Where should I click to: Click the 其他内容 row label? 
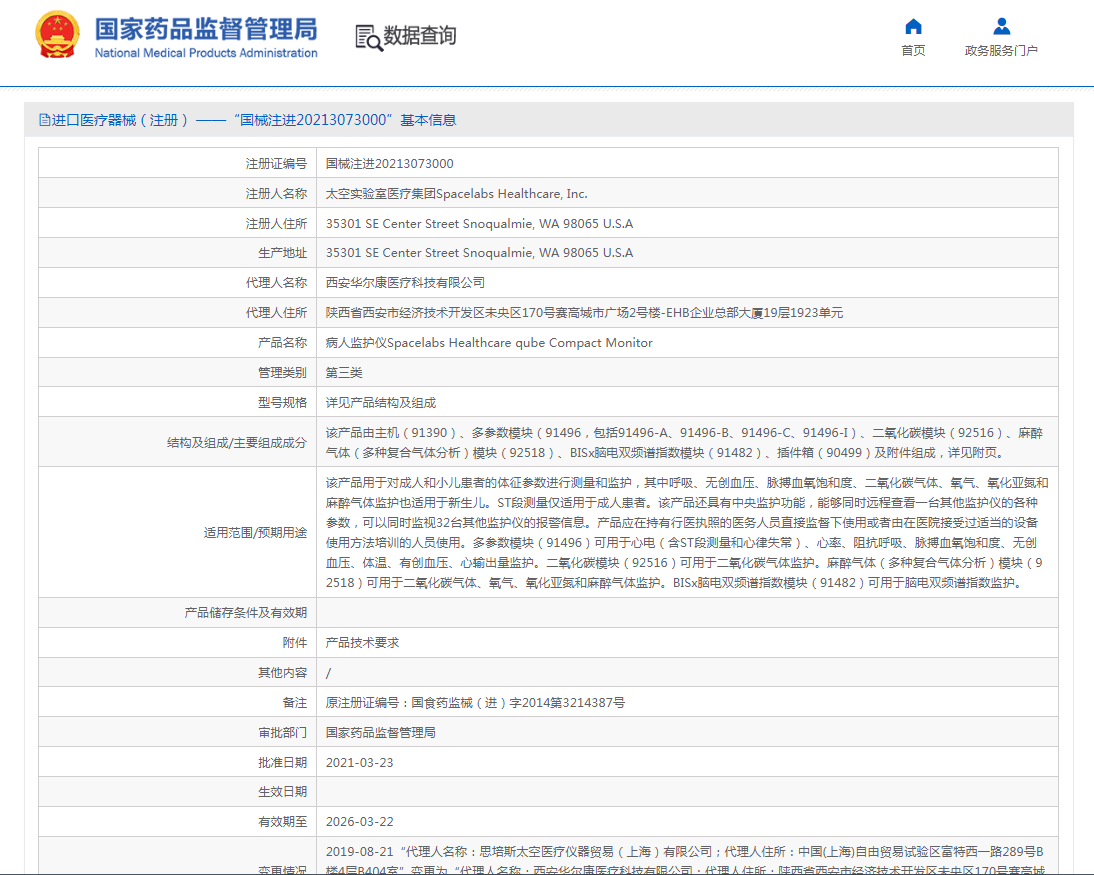[283, 673]
